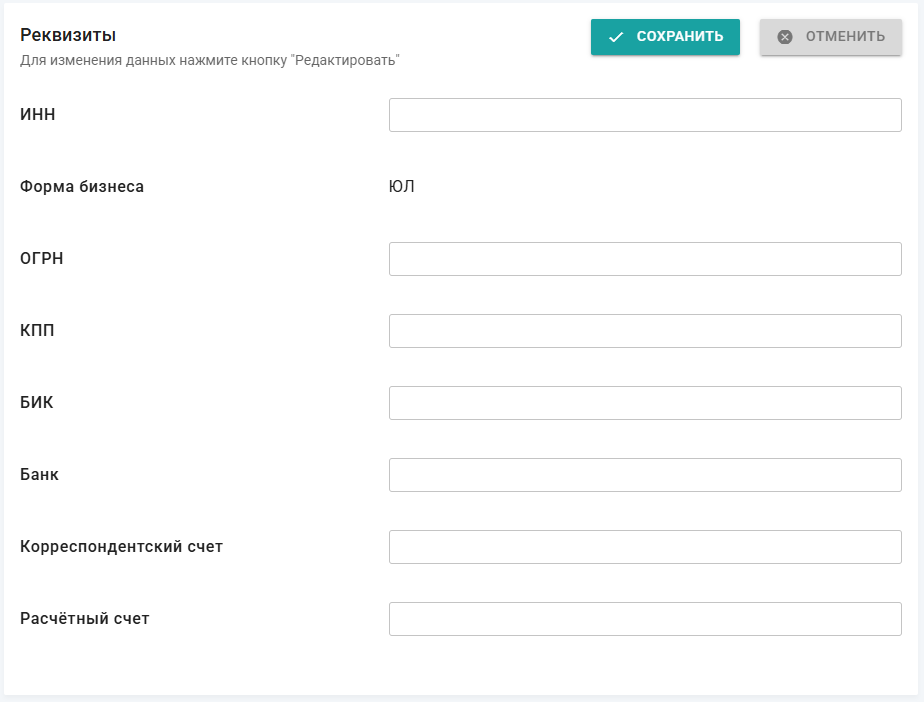This screenshot has width=924, height=702.
Task: Click the circled X icon on Отменить
Action: tap(785, 37)
